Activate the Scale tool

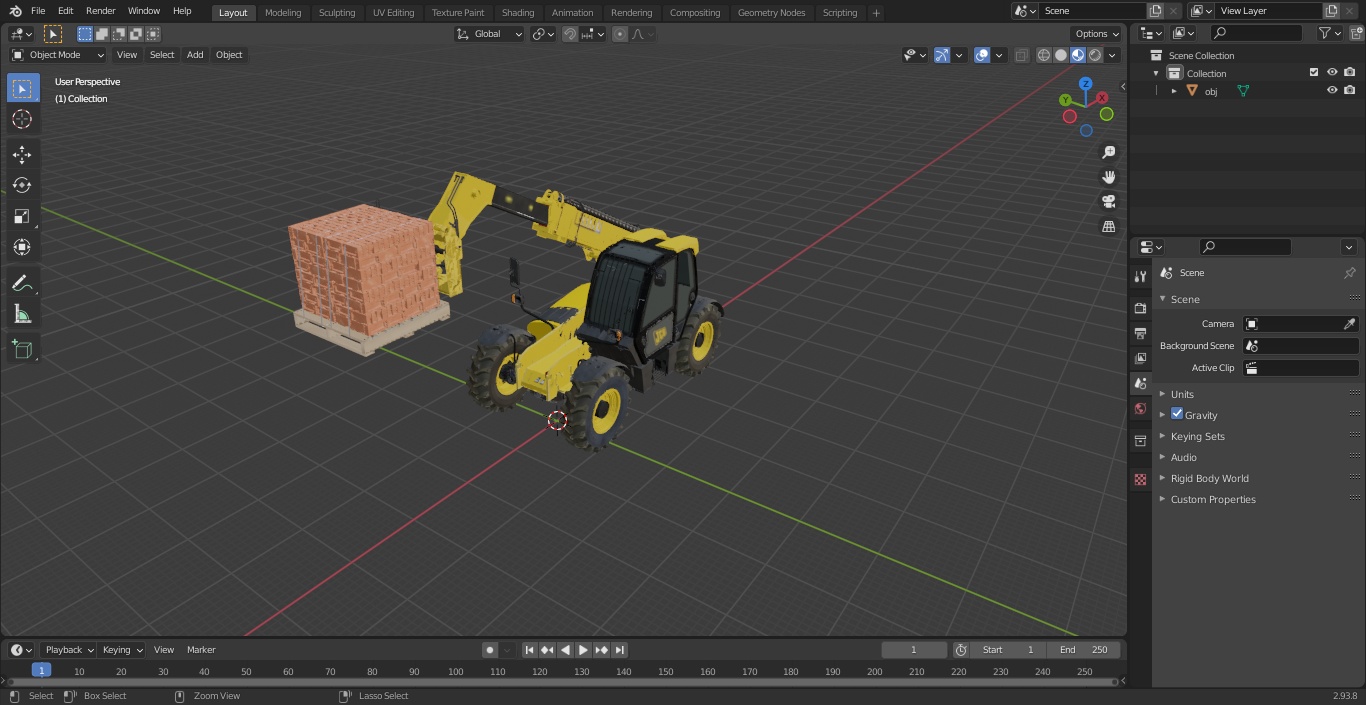coord(22,216)
